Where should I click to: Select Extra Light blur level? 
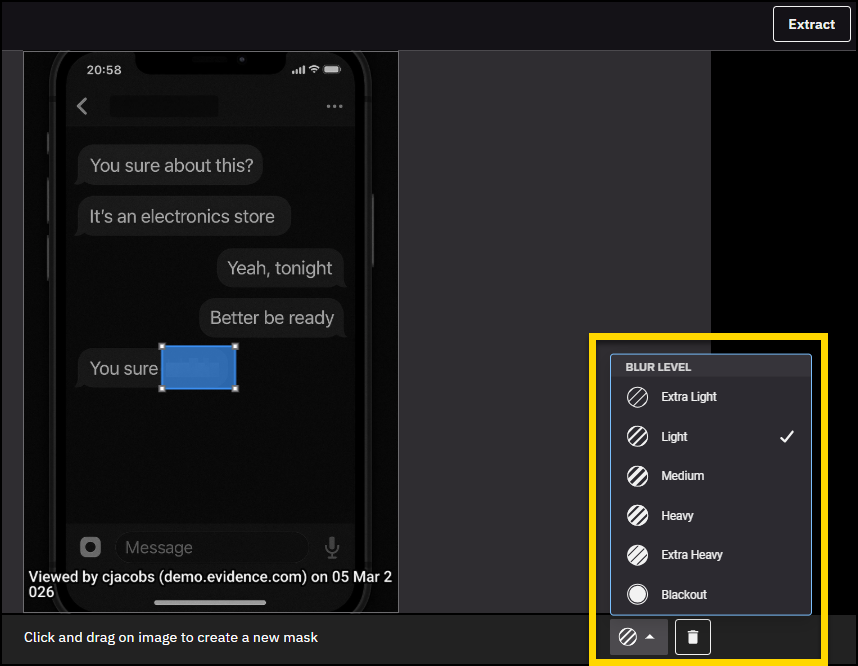pyautogui.click(x=689, y=397)
